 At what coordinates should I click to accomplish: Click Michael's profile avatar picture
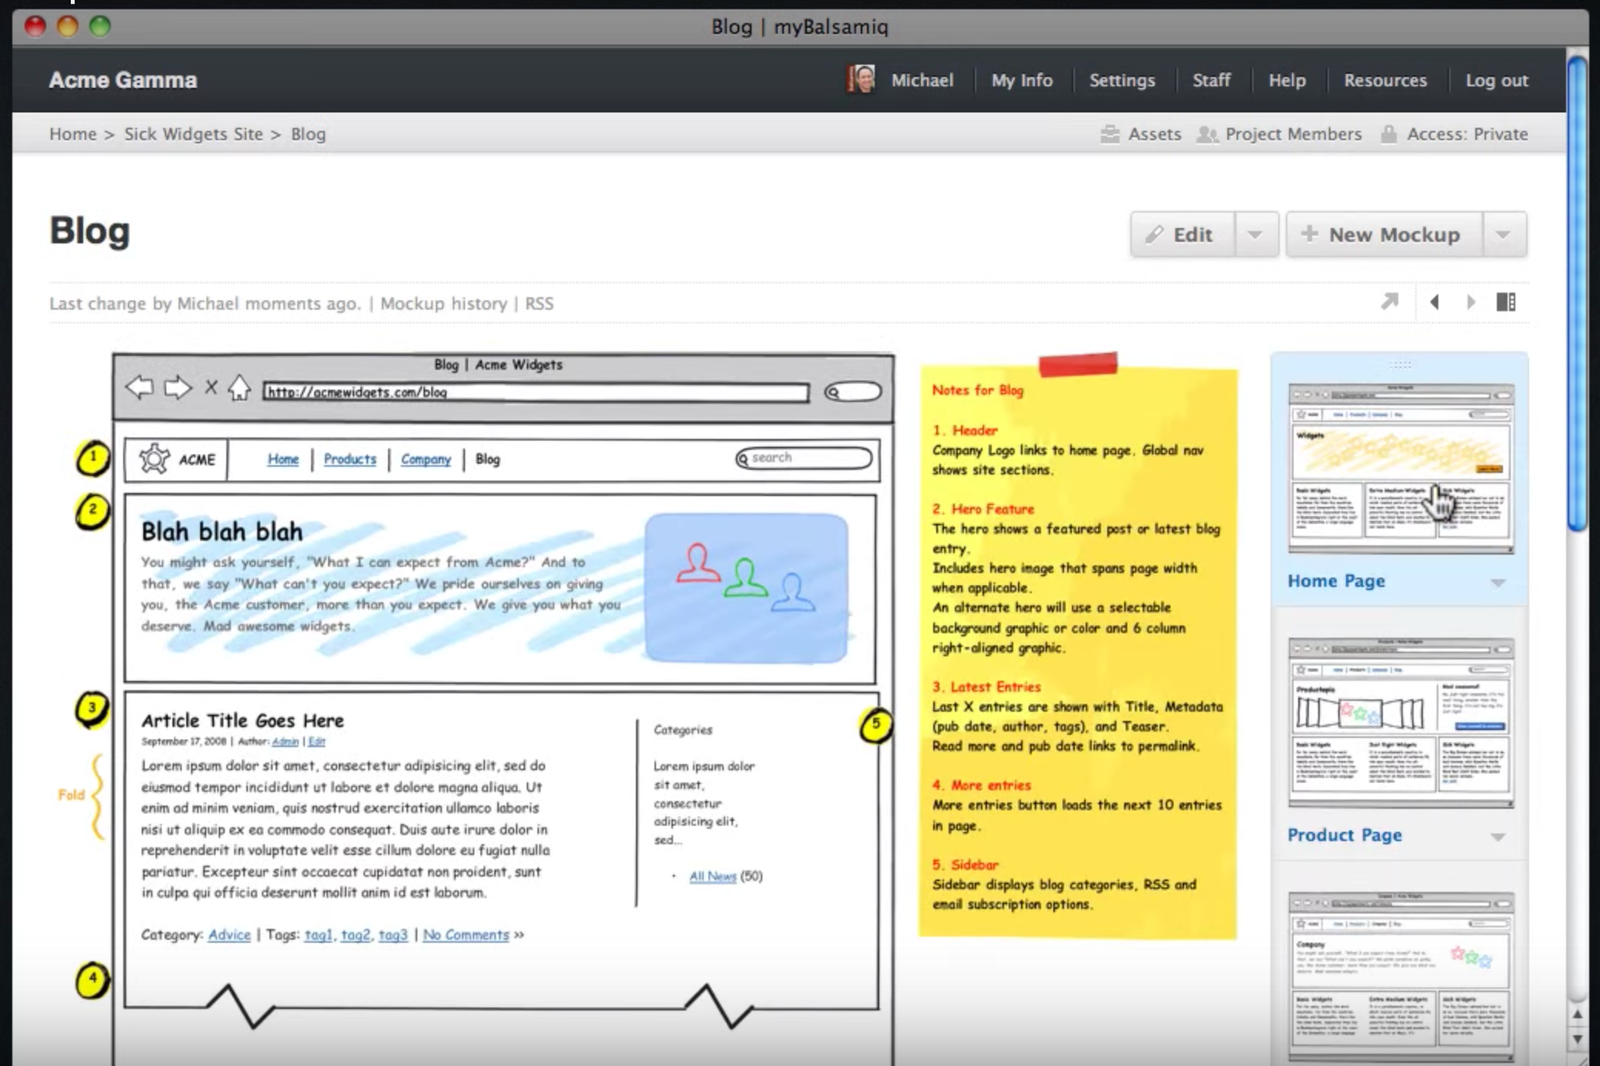click(x=861, y=79)
